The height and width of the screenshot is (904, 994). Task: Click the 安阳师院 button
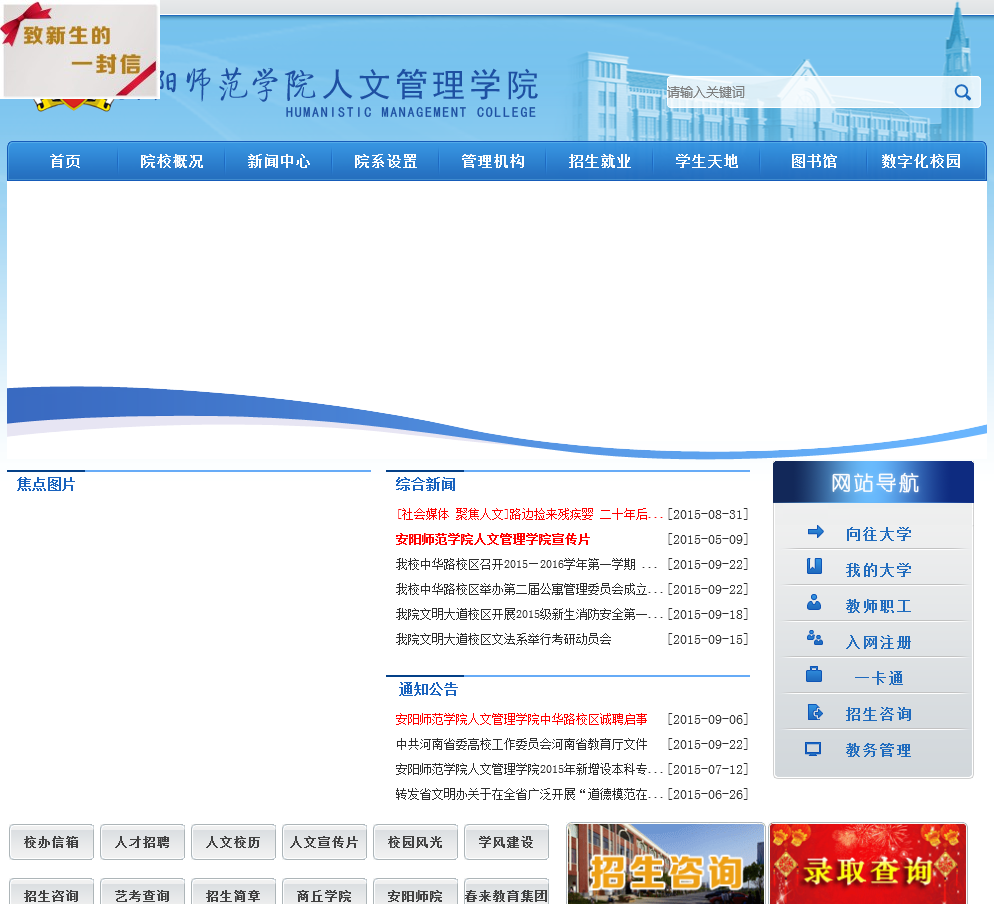[x=415, y=893]
